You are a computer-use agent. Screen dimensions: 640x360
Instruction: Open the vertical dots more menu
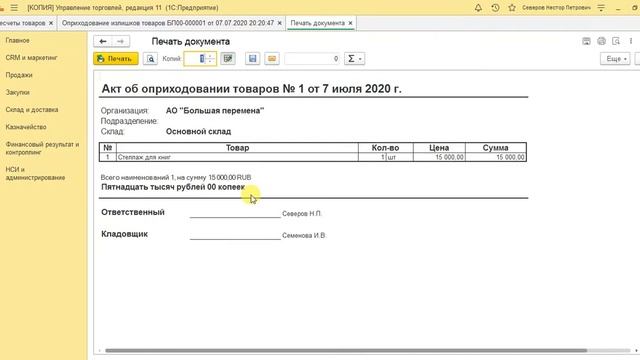(631, 41)
